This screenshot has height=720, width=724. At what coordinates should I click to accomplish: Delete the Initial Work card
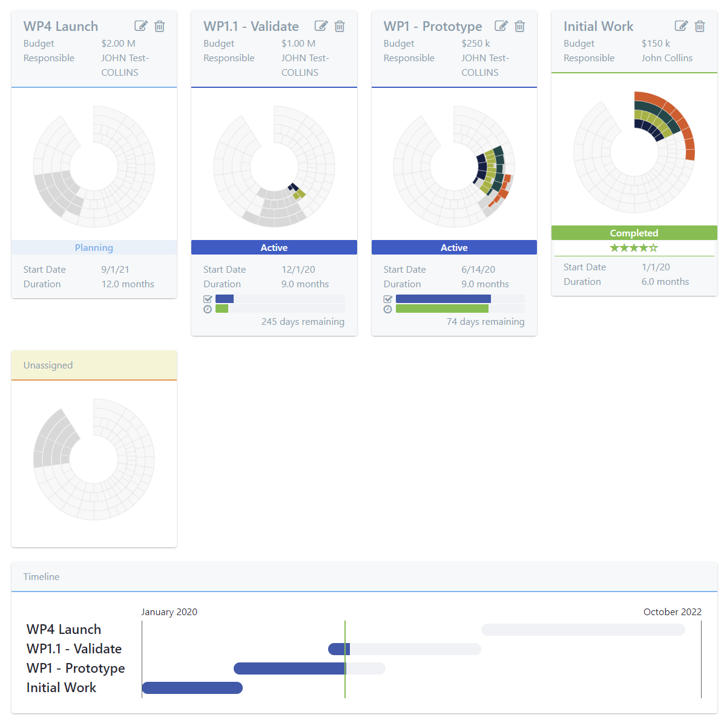699,26
